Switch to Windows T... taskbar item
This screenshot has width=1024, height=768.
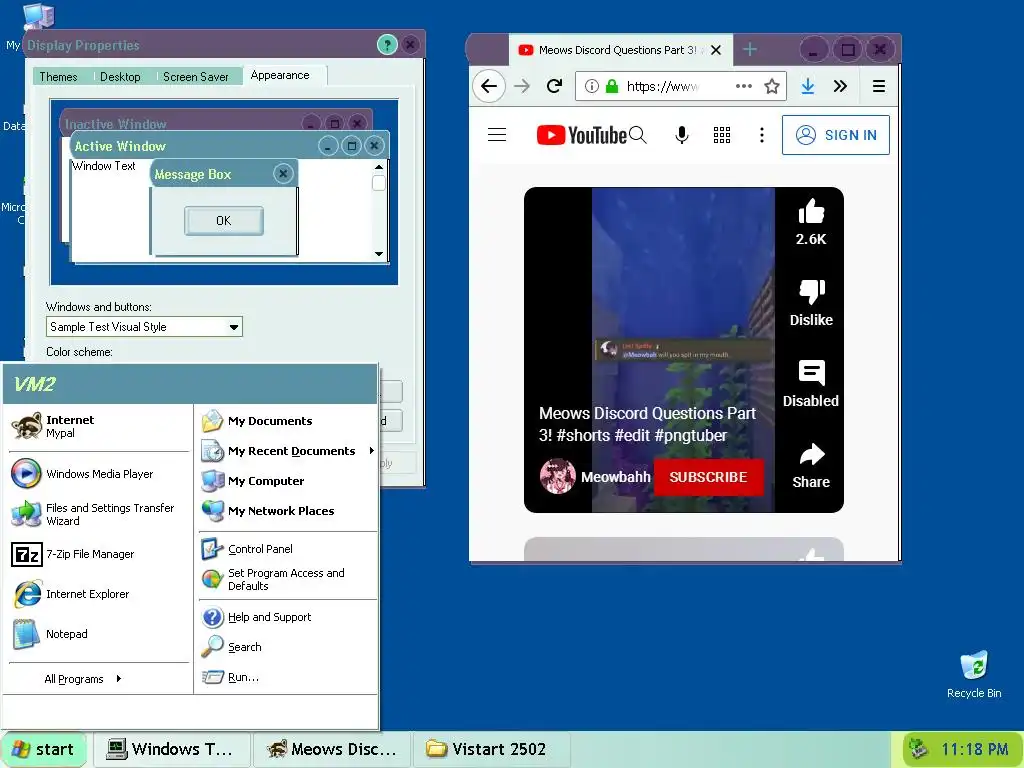coord(172,749)
